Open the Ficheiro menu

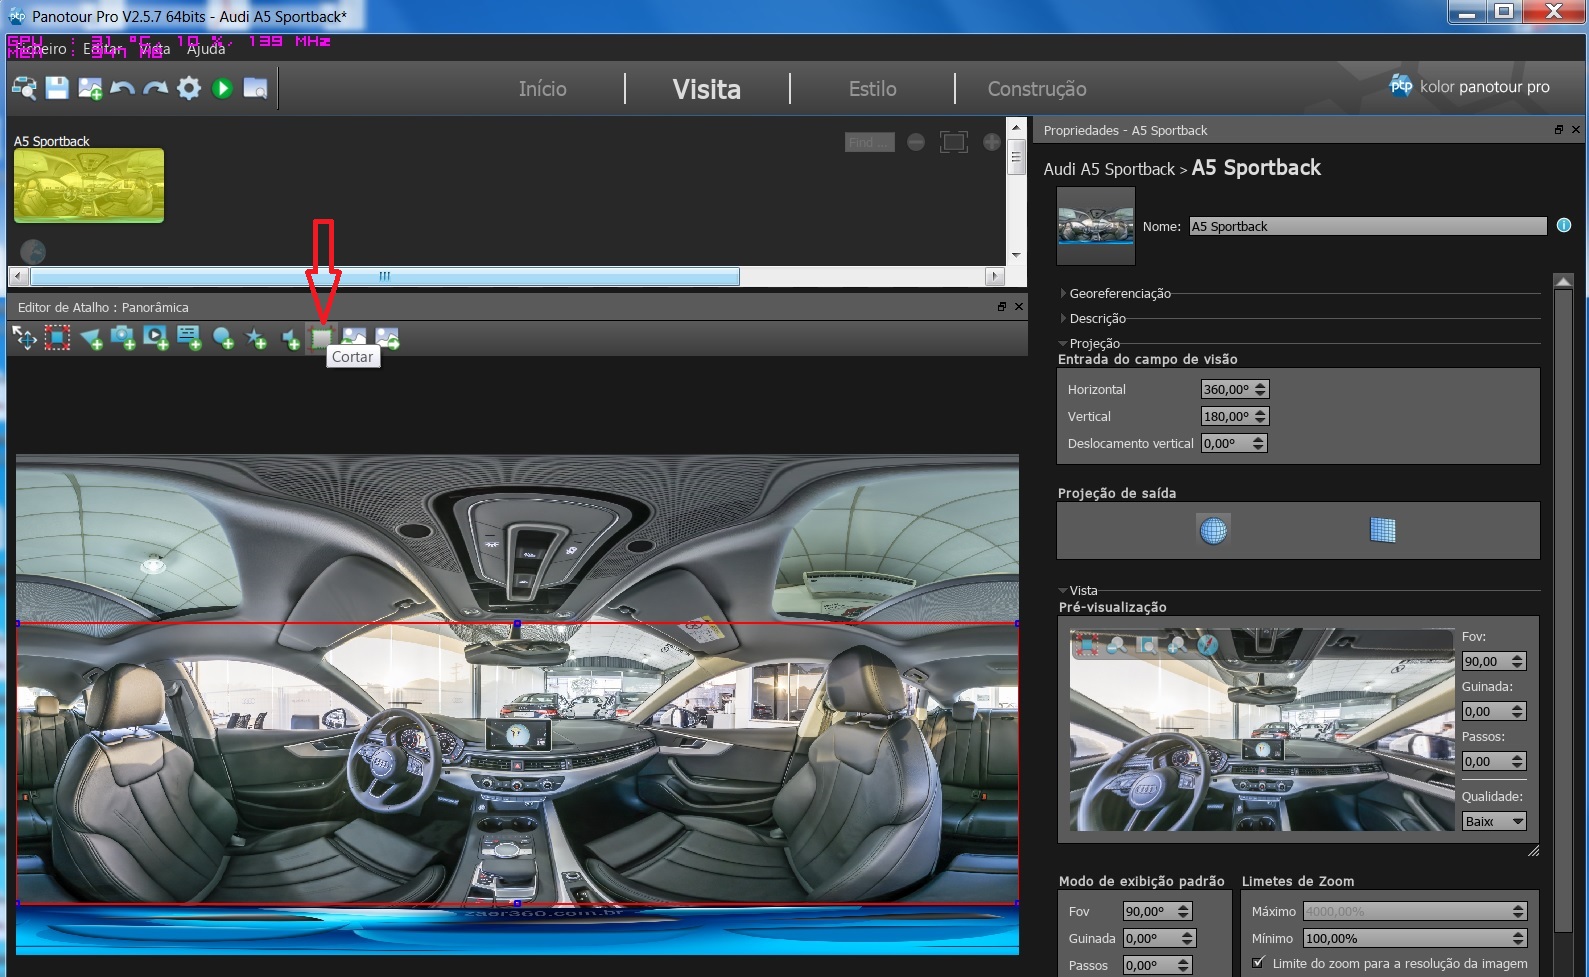[40, 48]
